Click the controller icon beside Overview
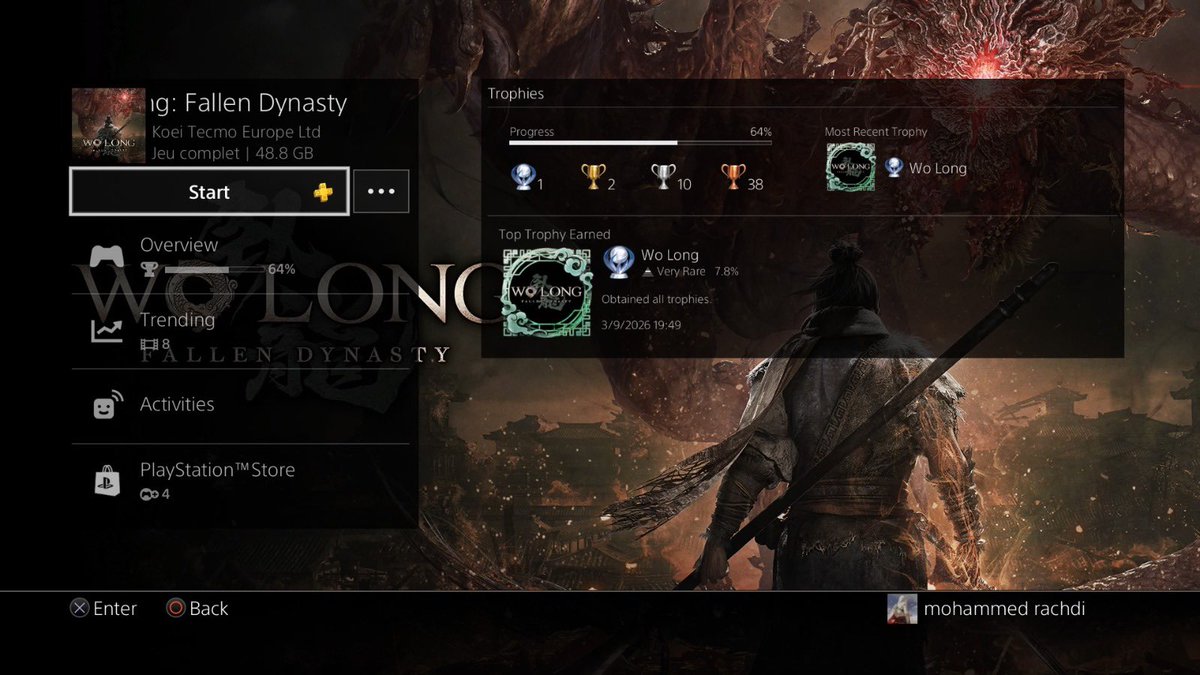This screenshot has height=675, width=1200. pos(107,256)
